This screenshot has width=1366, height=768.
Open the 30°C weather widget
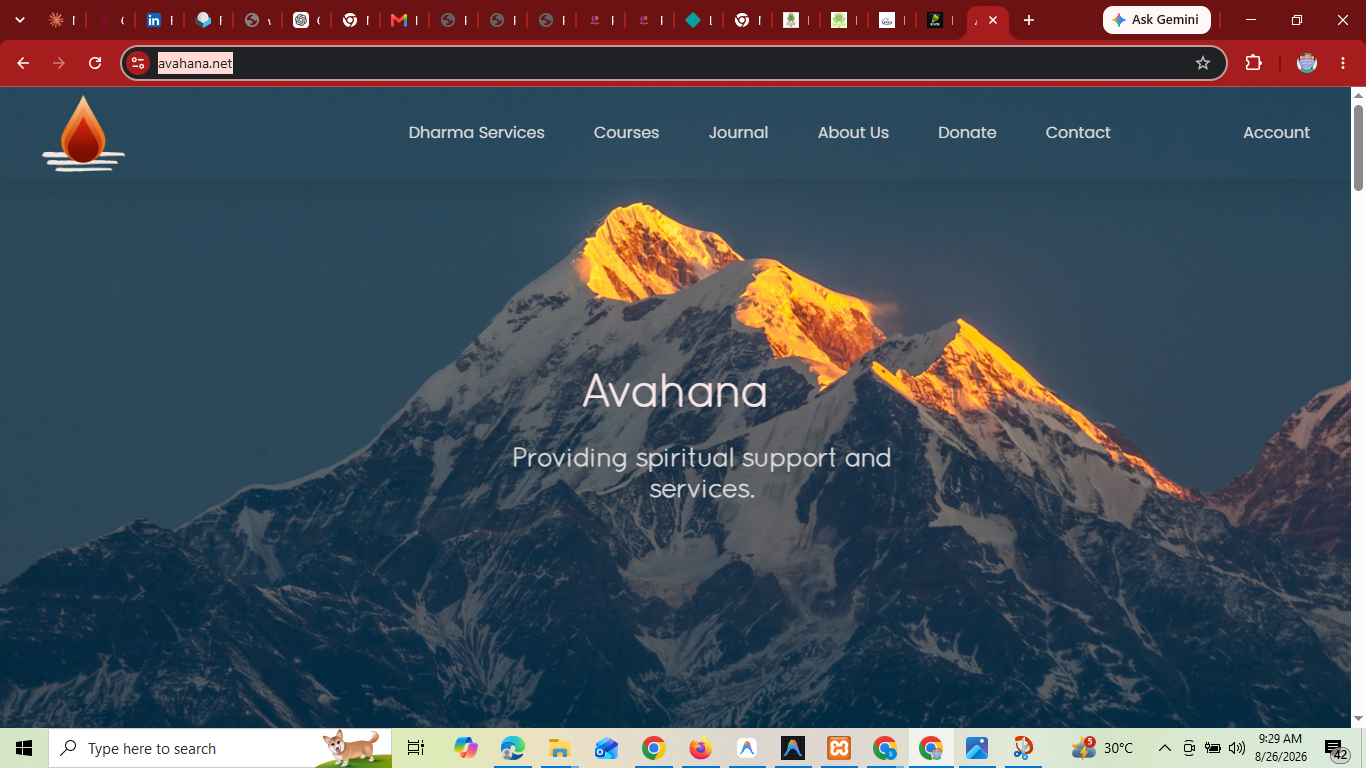pos(1102,748)
